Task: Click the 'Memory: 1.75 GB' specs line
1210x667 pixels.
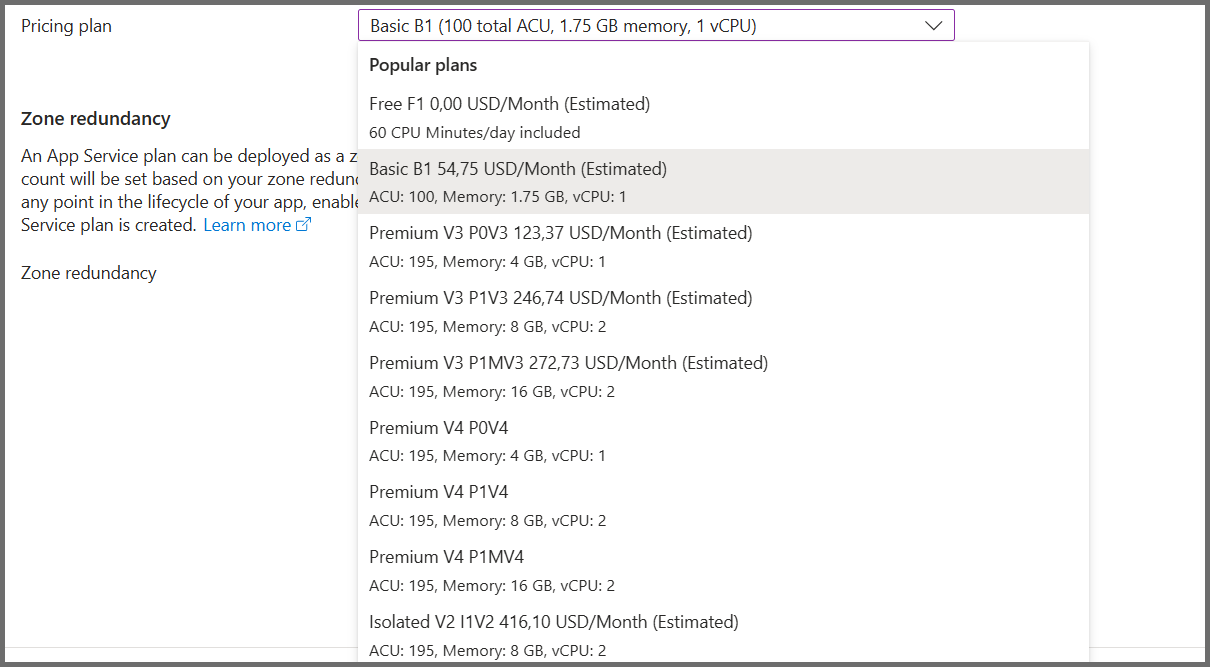Action: [x=497, y=197]
